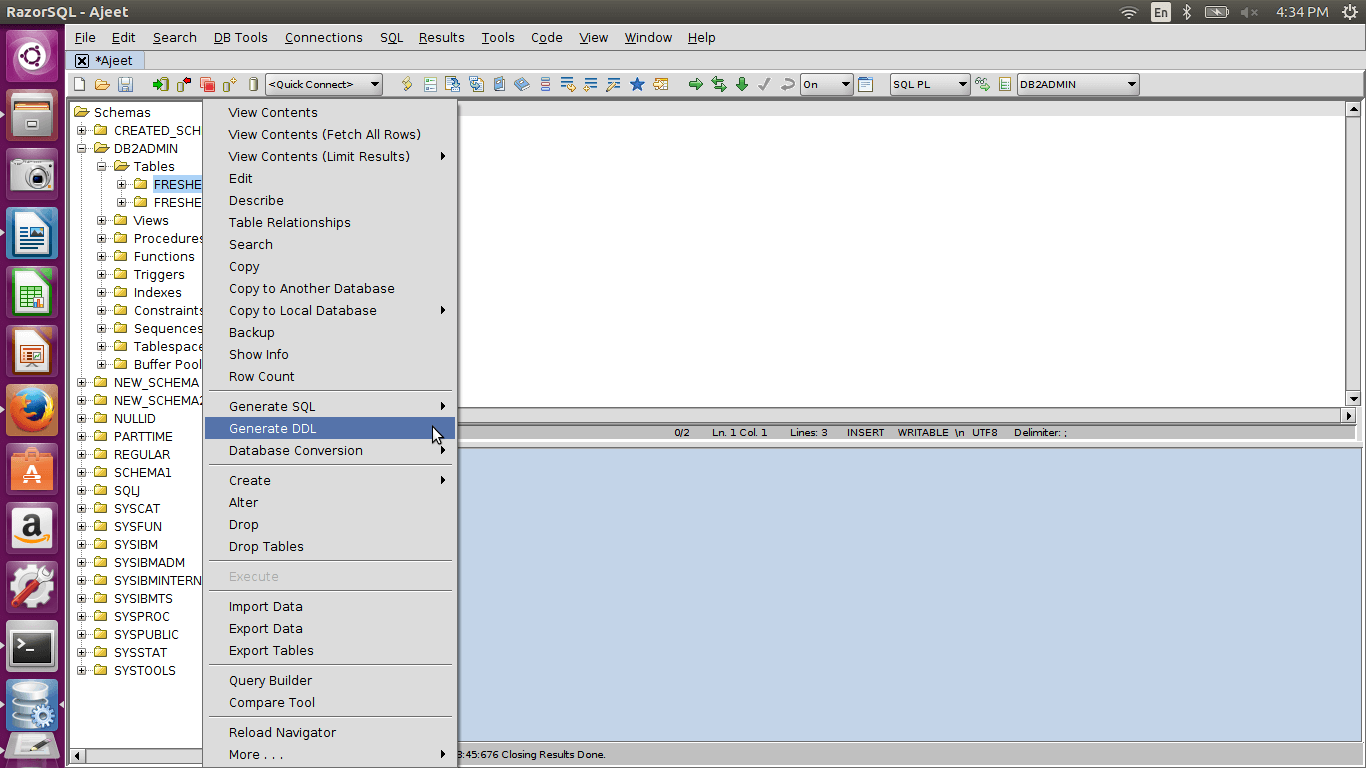
Task: Open the SQL PL language dropdown
Action: point(930,85)
